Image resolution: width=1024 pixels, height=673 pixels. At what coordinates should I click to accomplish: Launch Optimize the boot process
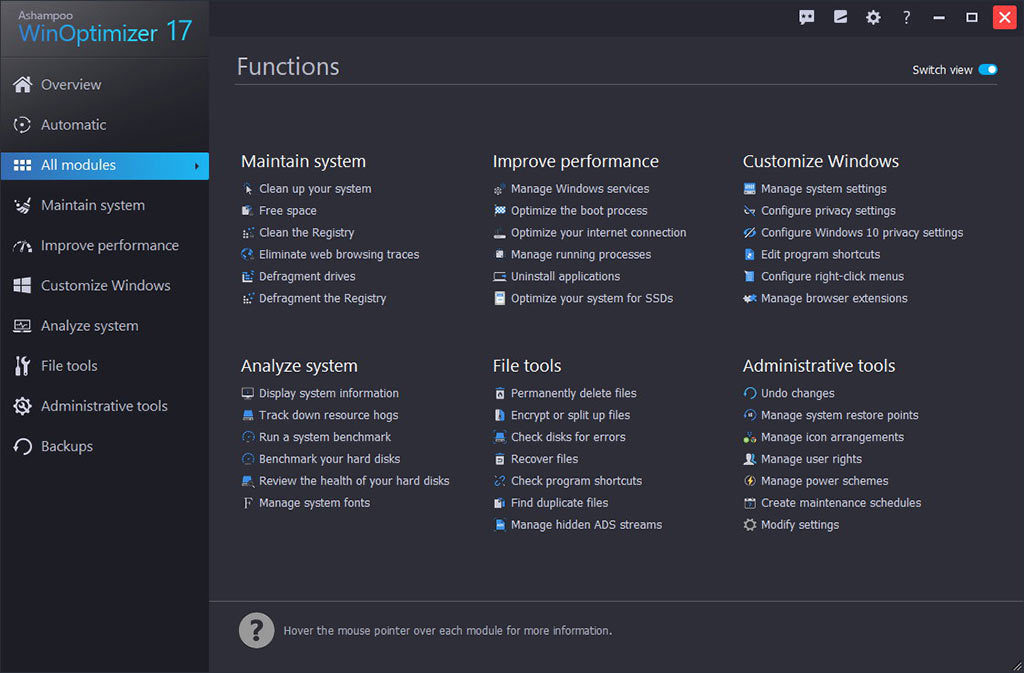pyautogui.click(x=578, y=211)
